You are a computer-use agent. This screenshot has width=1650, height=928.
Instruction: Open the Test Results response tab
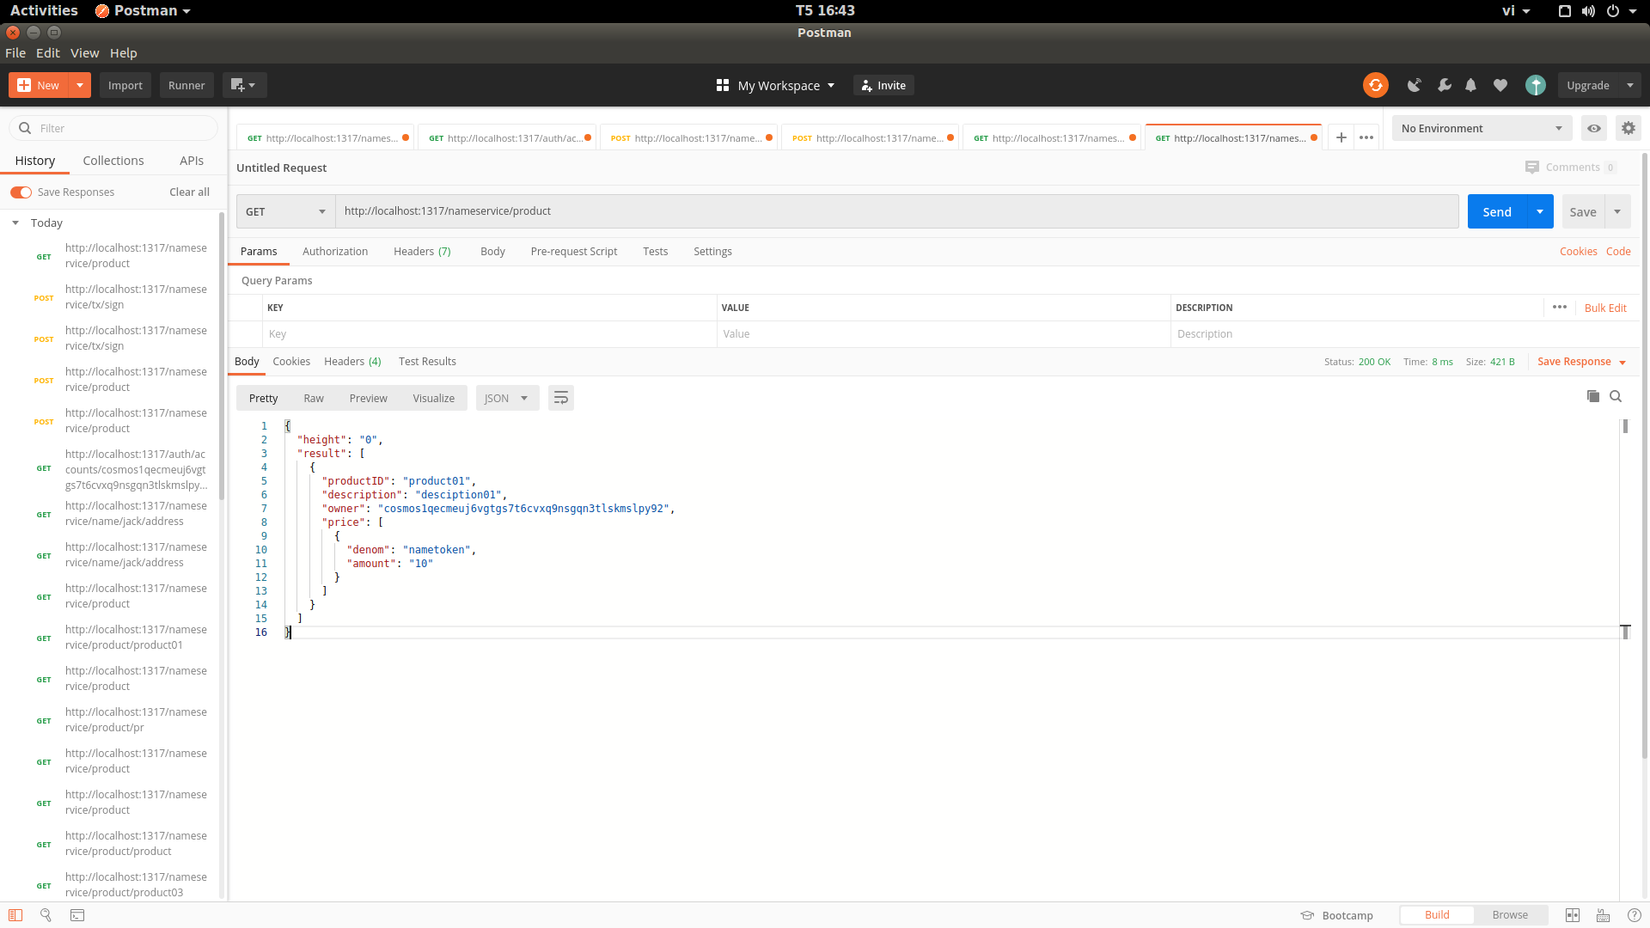(x=427, y=361)
